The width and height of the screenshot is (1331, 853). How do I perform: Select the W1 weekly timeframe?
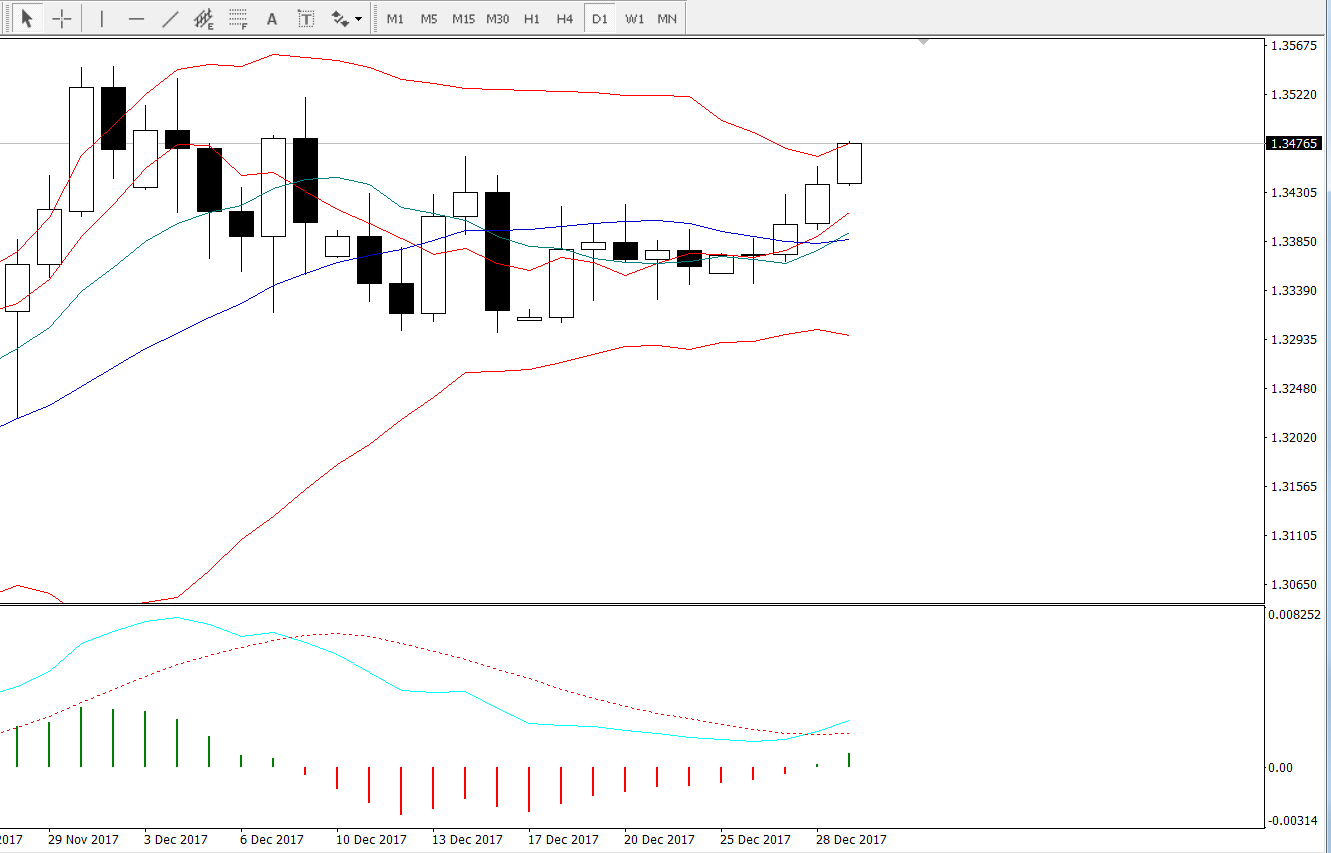point(634,18)
